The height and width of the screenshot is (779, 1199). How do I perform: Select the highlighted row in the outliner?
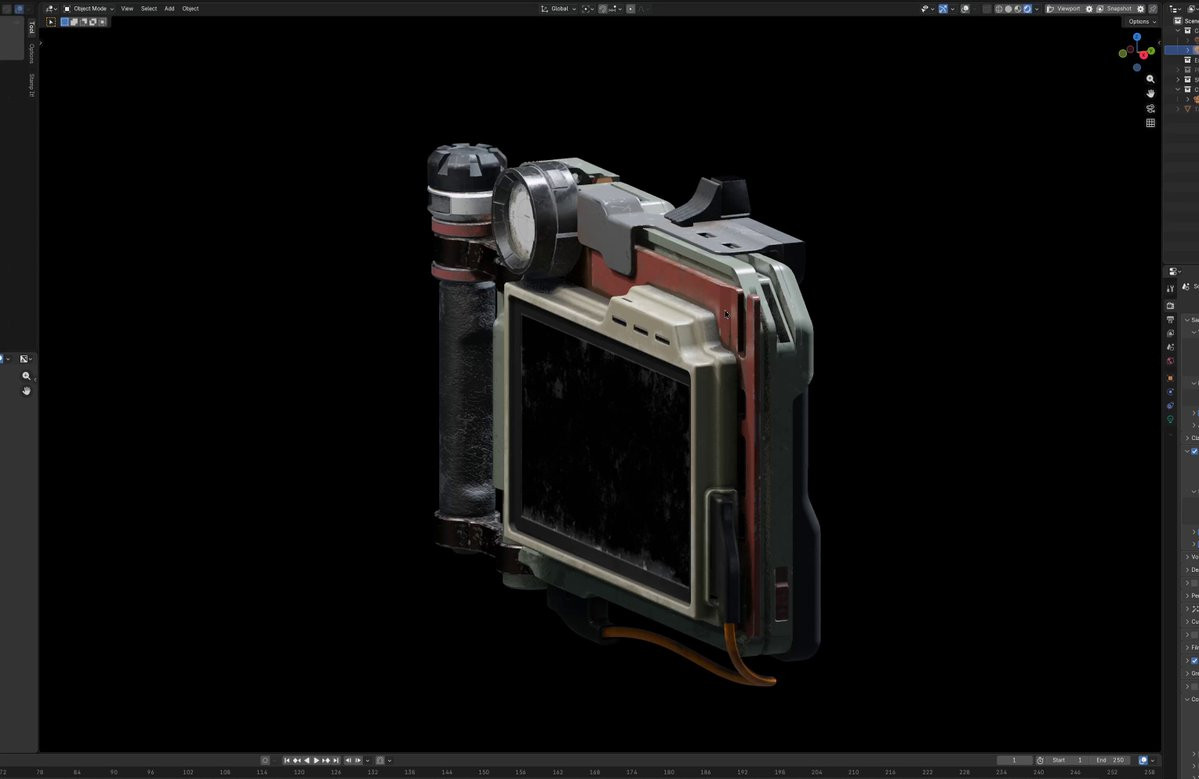(1181, 50)
